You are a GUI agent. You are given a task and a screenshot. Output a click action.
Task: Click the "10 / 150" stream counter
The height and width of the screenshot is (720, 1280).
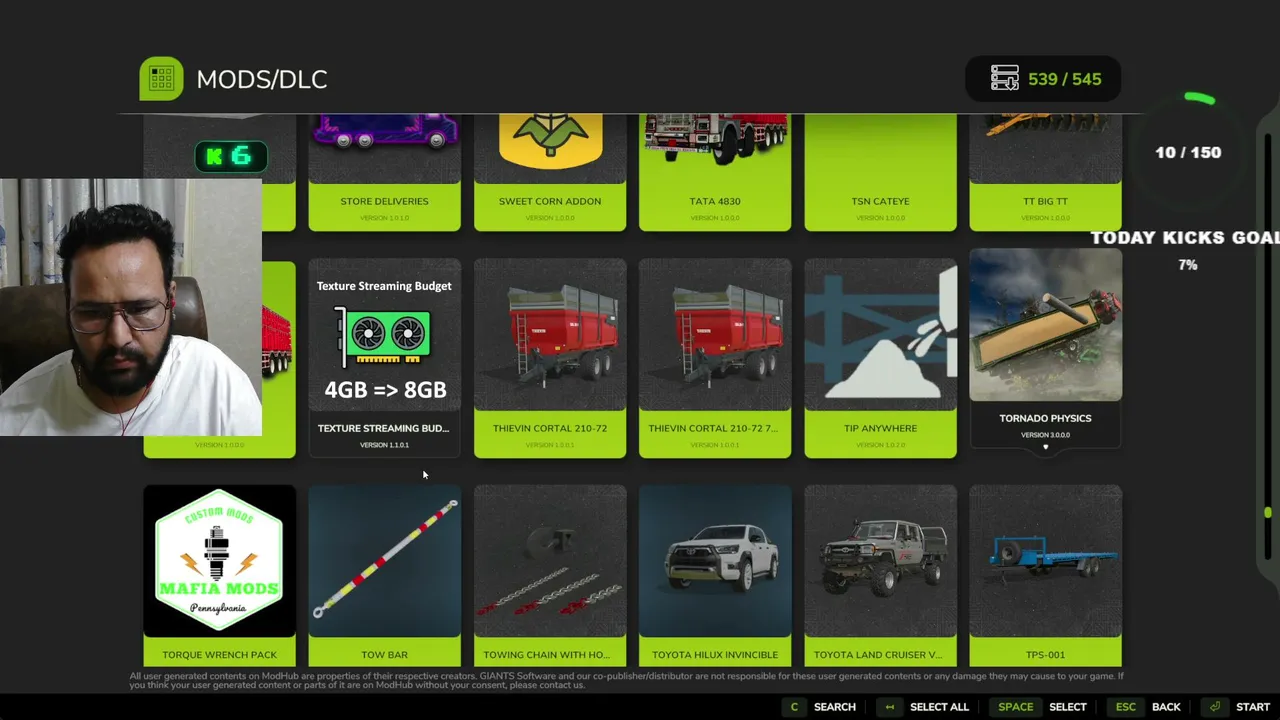(x=1188, y=153)
